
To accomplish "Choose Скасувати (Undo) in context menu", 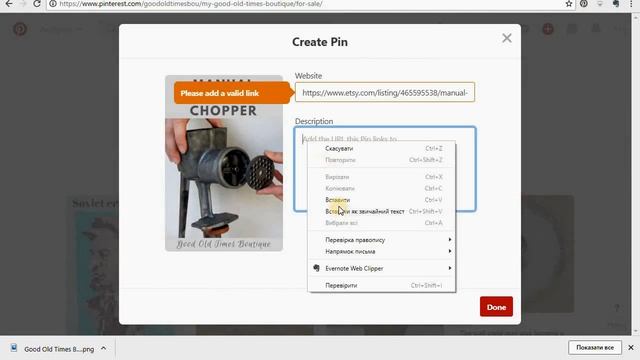I will click(x=382, y=149).
